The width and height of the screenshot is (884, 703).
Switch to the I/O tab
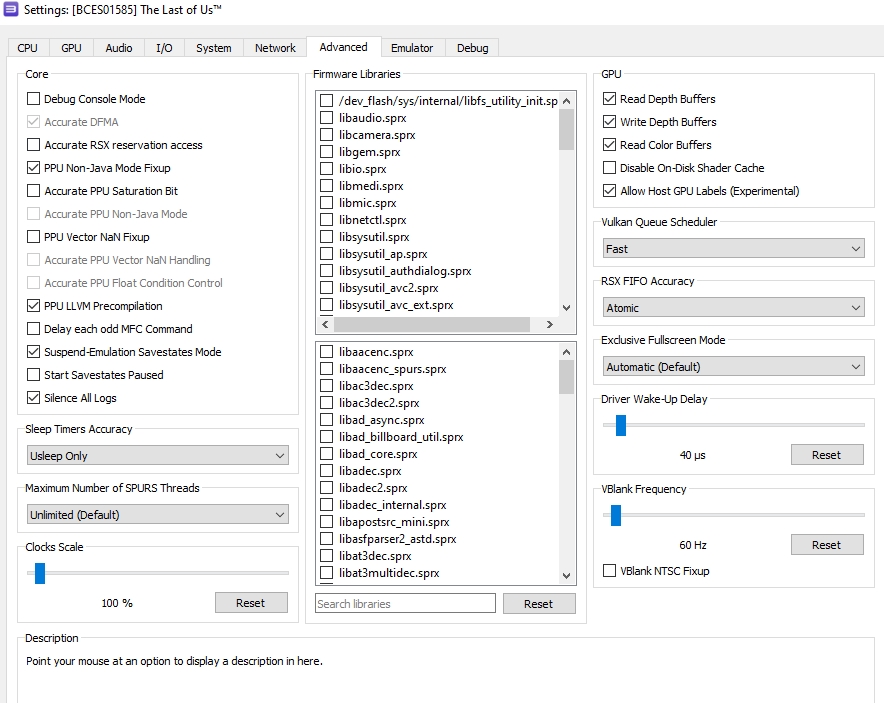[164, 48]
